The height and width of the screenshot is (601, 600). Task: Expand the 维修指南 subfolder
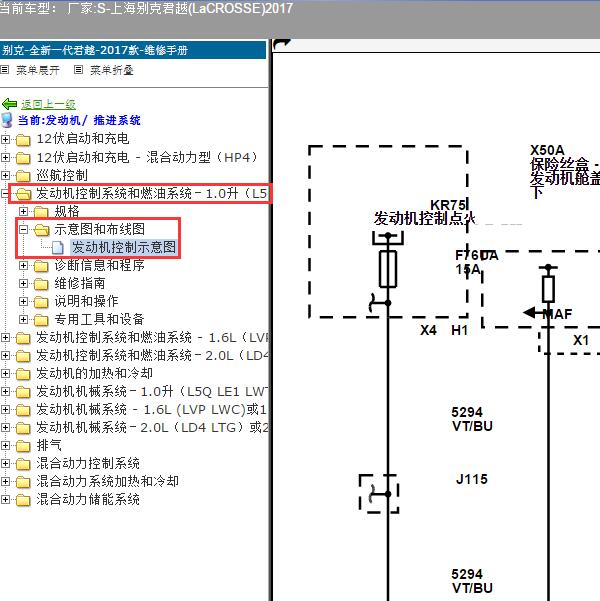(23, 283)
